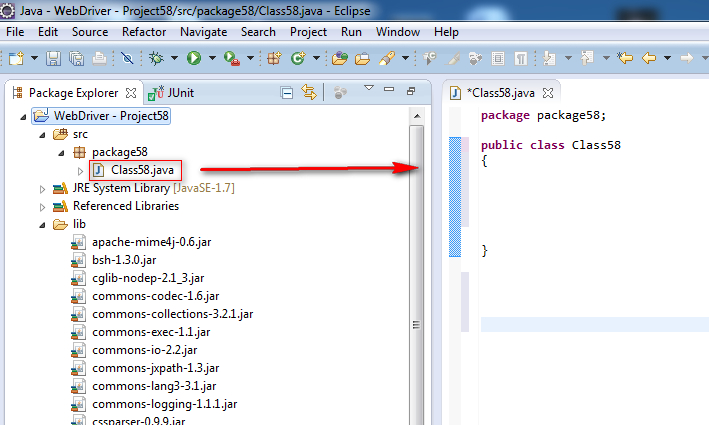The image size is (709, 425).
Task: Collapse the WebDriver - Project58 tree node
Action: click(x=24, y=118)
